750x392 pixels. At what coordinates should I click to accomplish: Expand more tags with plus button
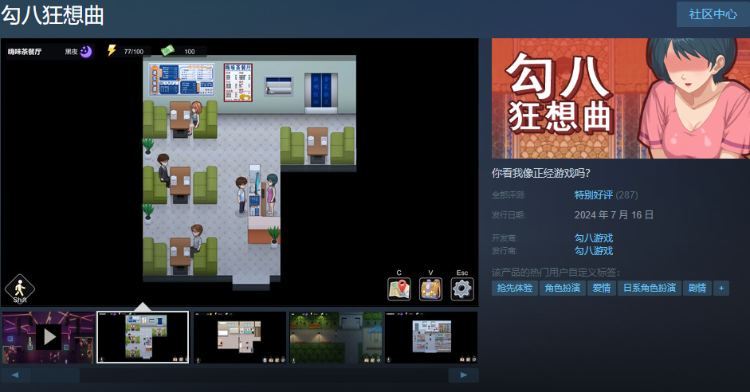point(721,288)
